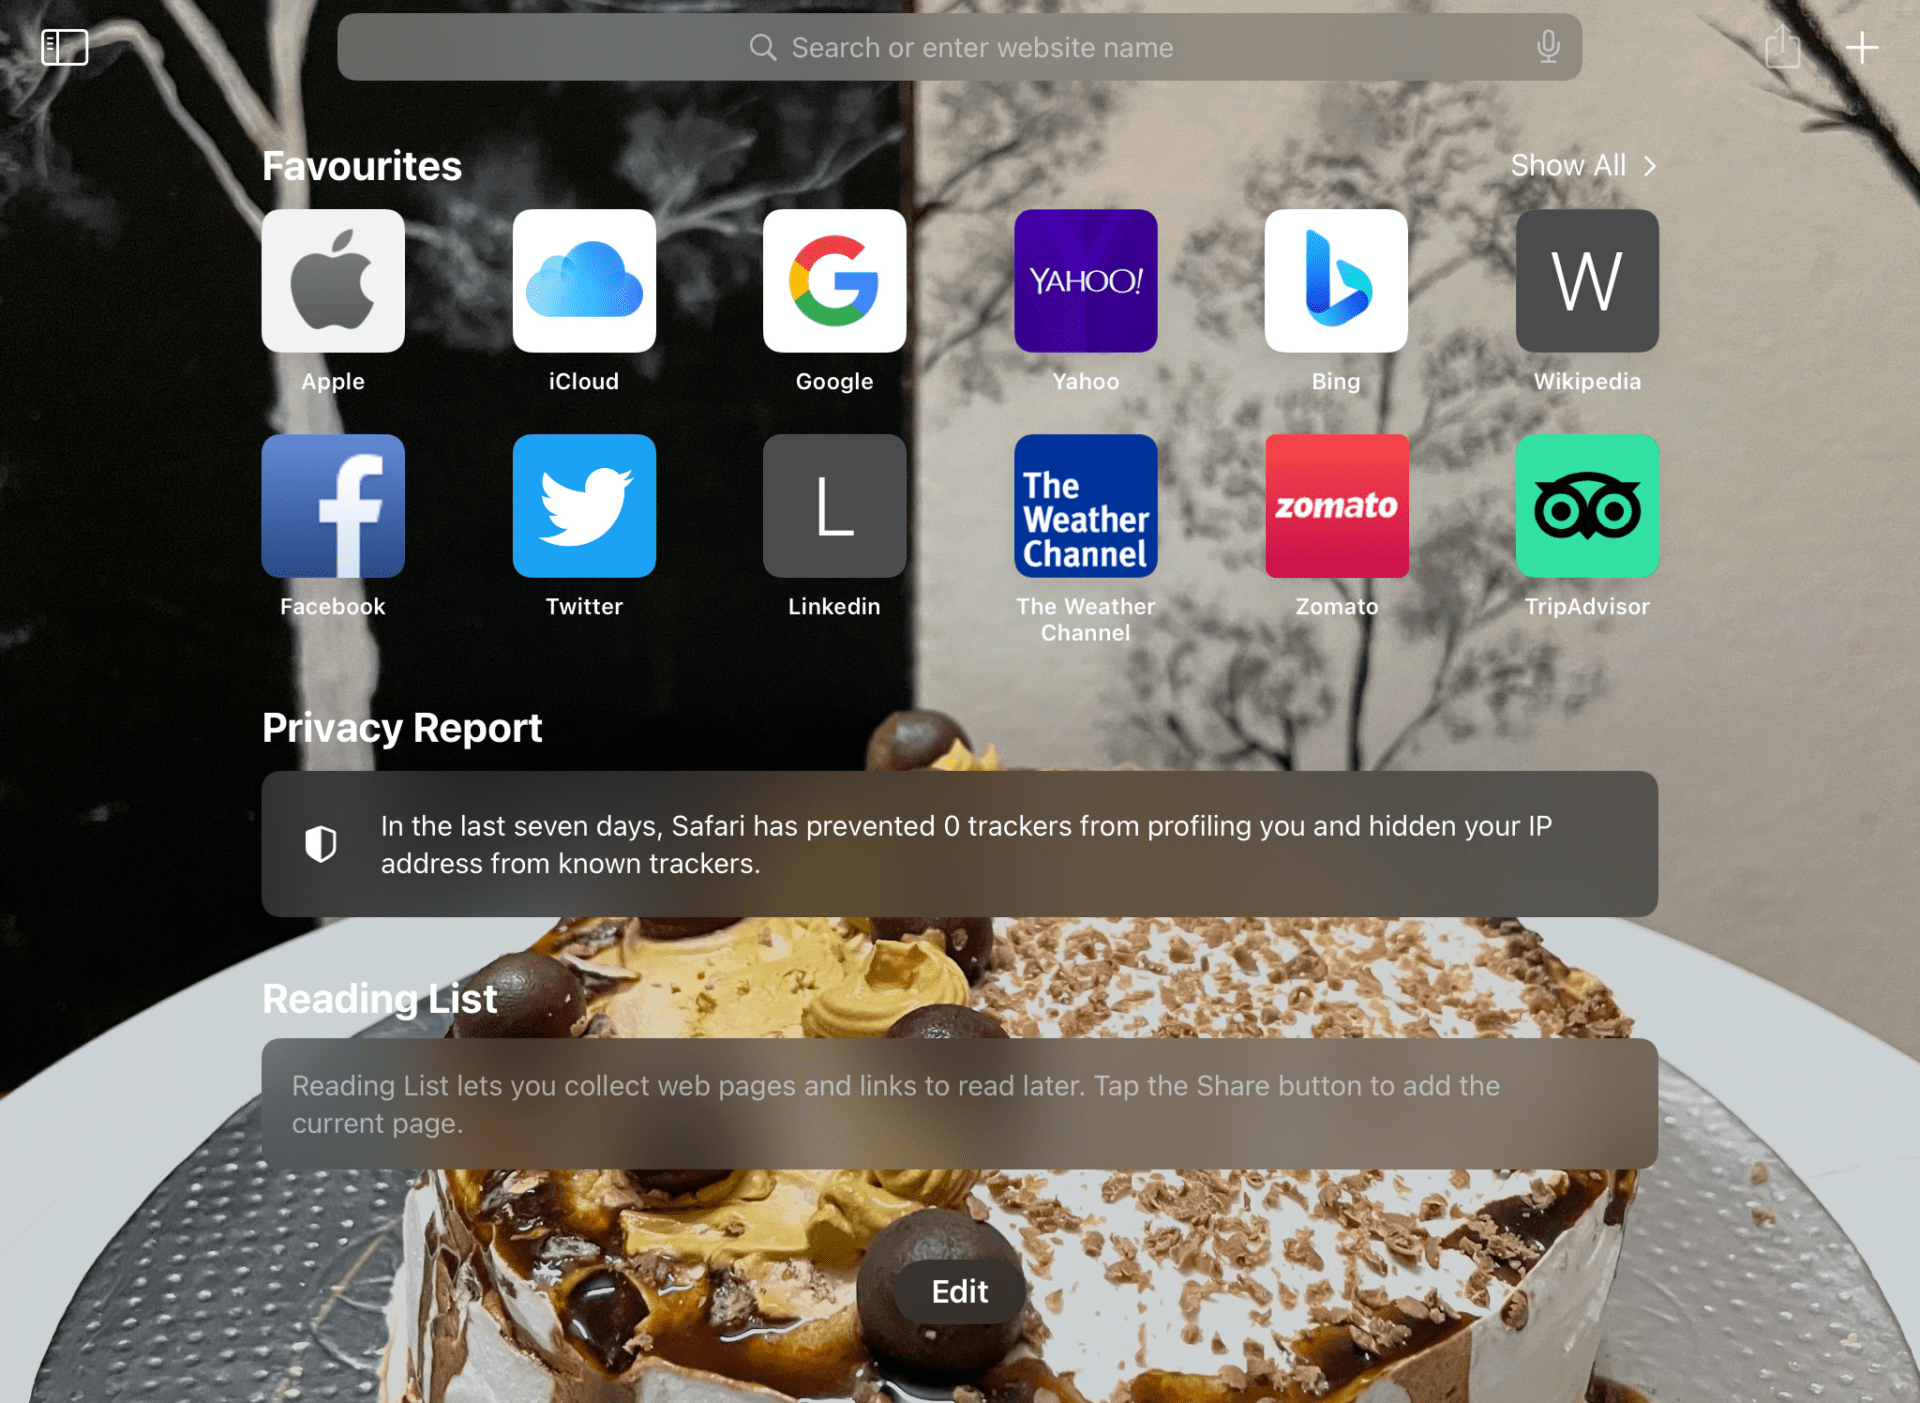Show All Favourites with chevron link
1920x1403 pixels.
[x=1583, y=165]
